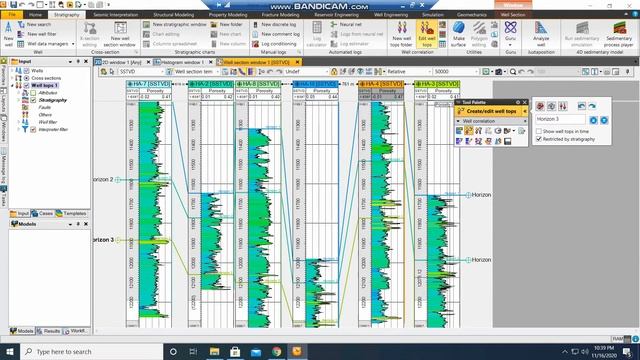Select the HA-3 [SSTVD] well header

click(437, 84)
